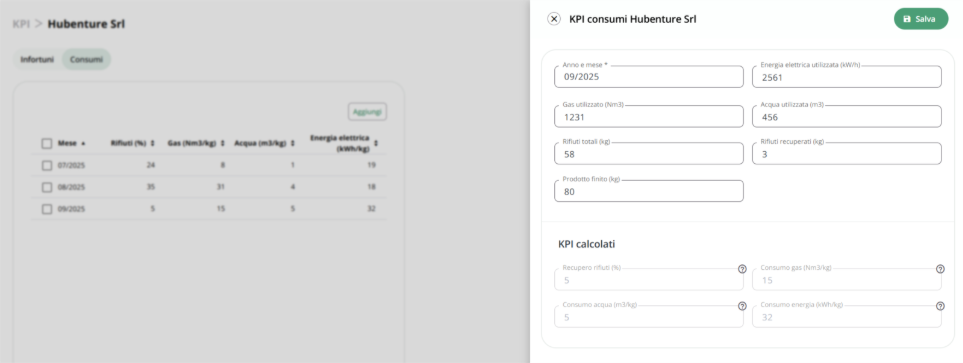
Task: Select the 07/2025 row checkbox
Action: pos(47,165)
